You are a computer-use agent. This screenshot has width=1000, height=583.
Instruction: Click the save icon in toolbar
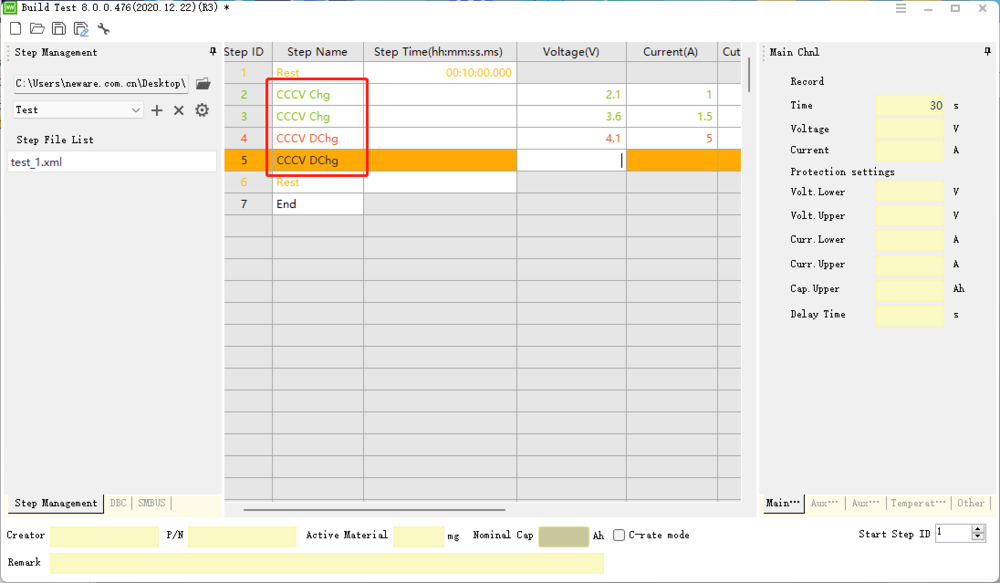click(59, 29)
